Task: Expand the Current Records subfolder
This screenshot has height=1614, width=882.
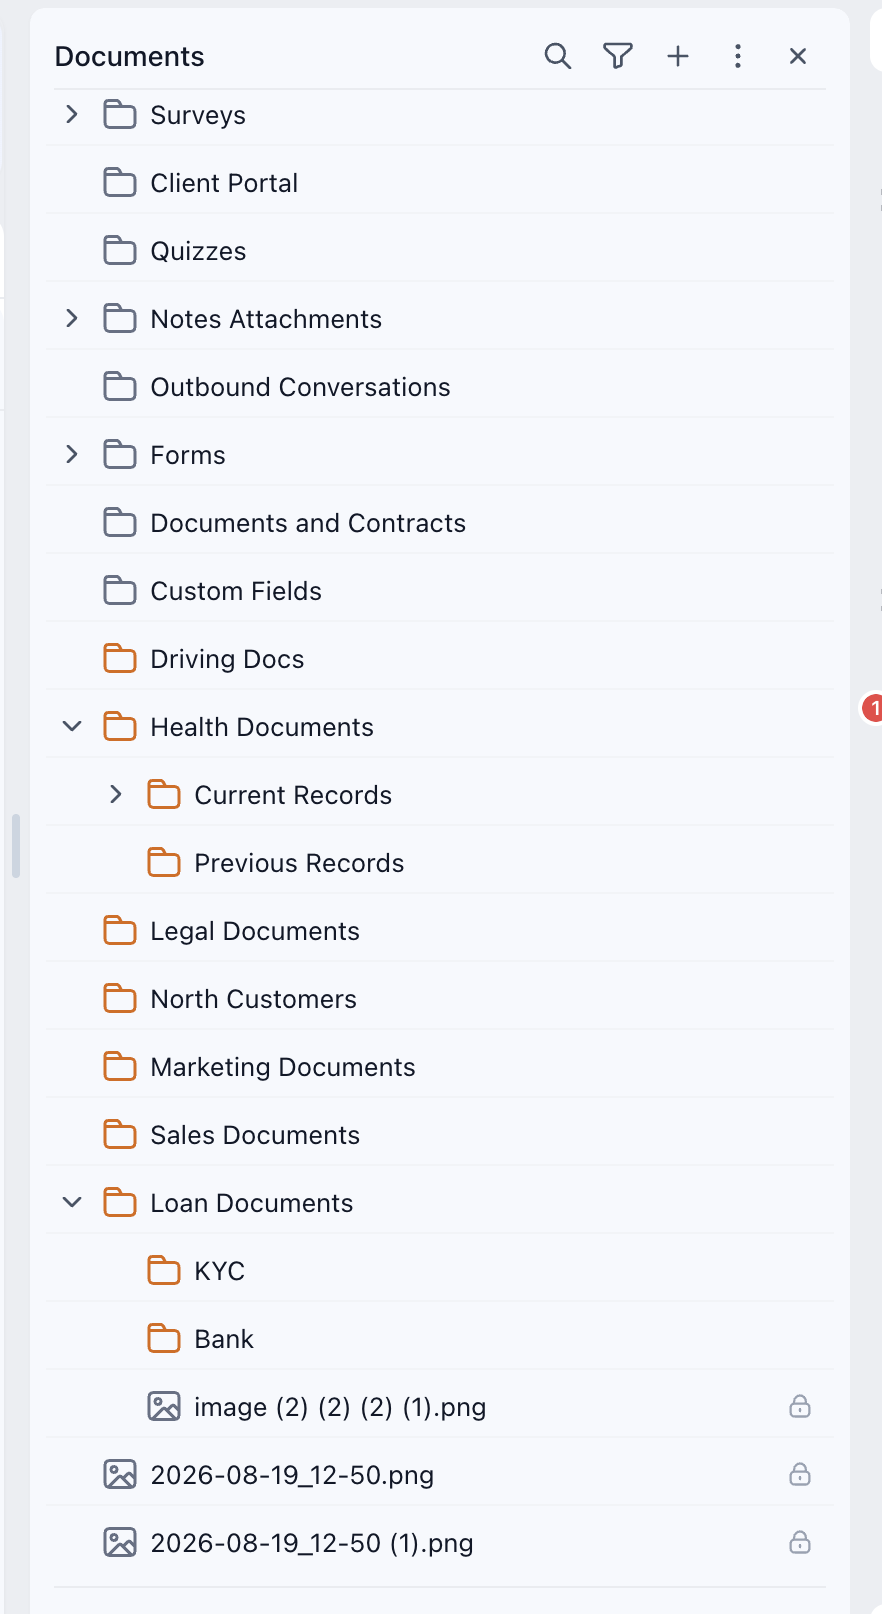Action: coord(116,794)
